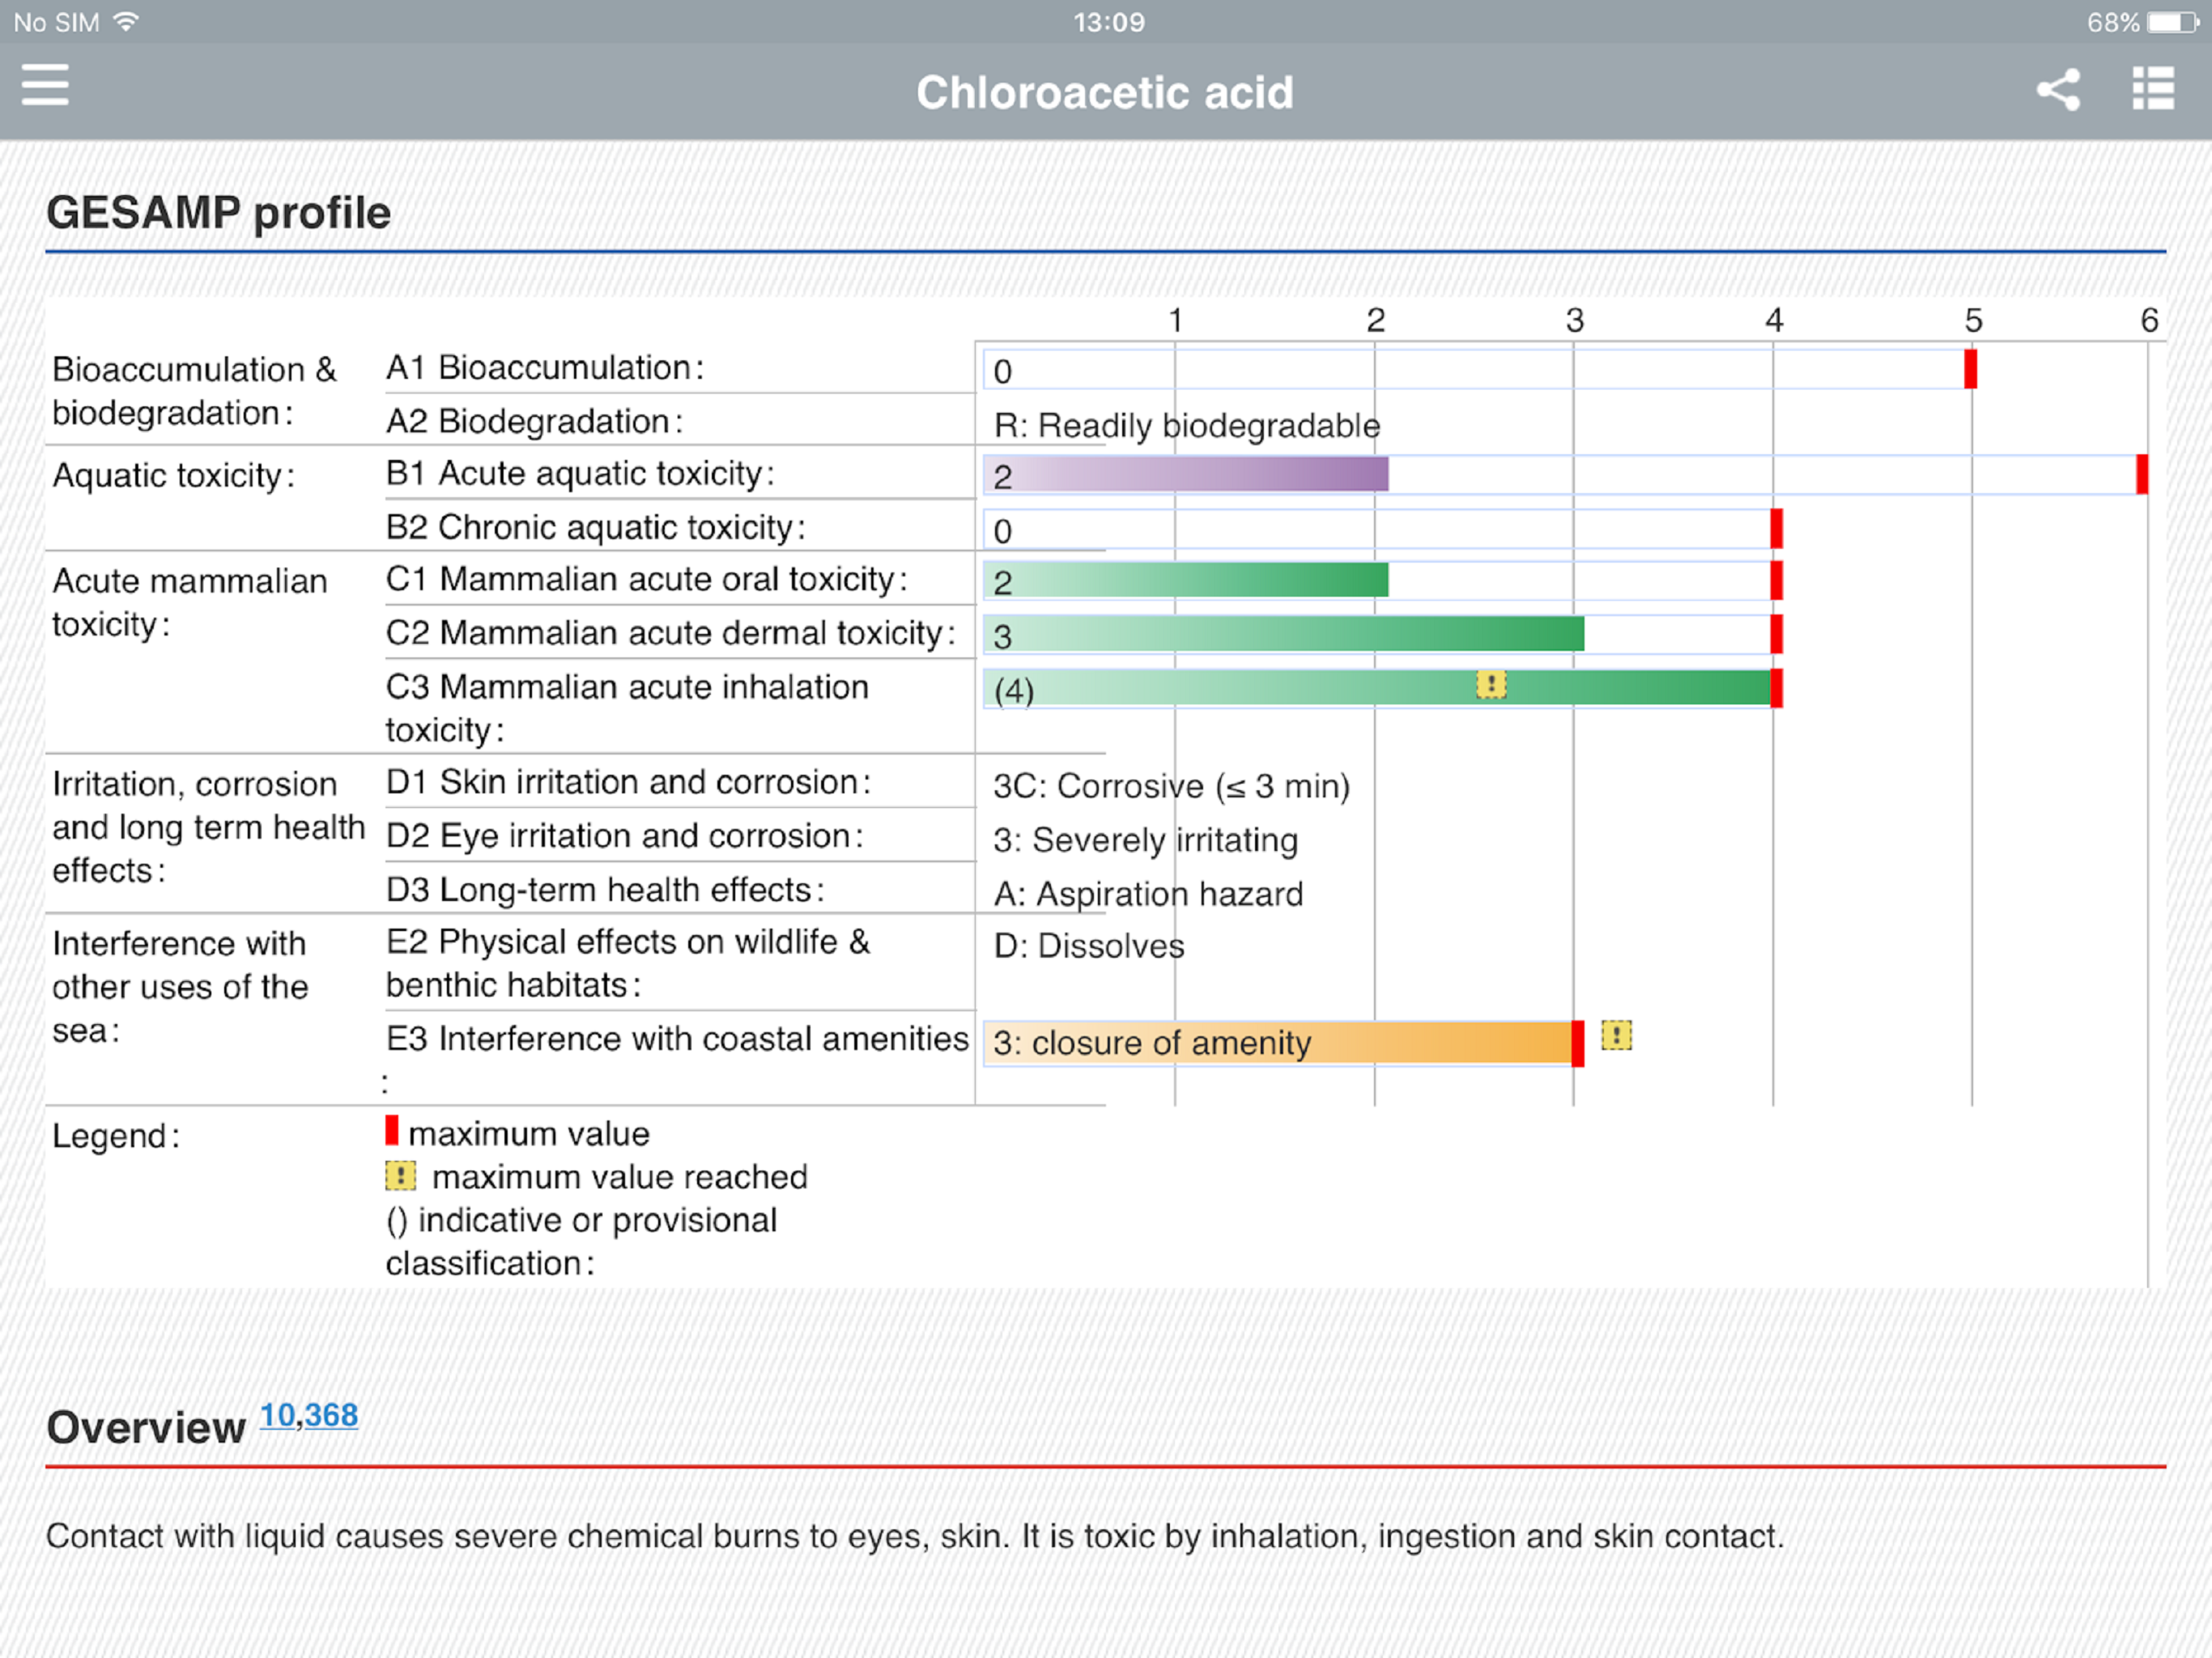Tap D1 Skin irritation and corrosion label
Image resolution: width=2212 pixels, height=1658 pixels.
[629, 782]
